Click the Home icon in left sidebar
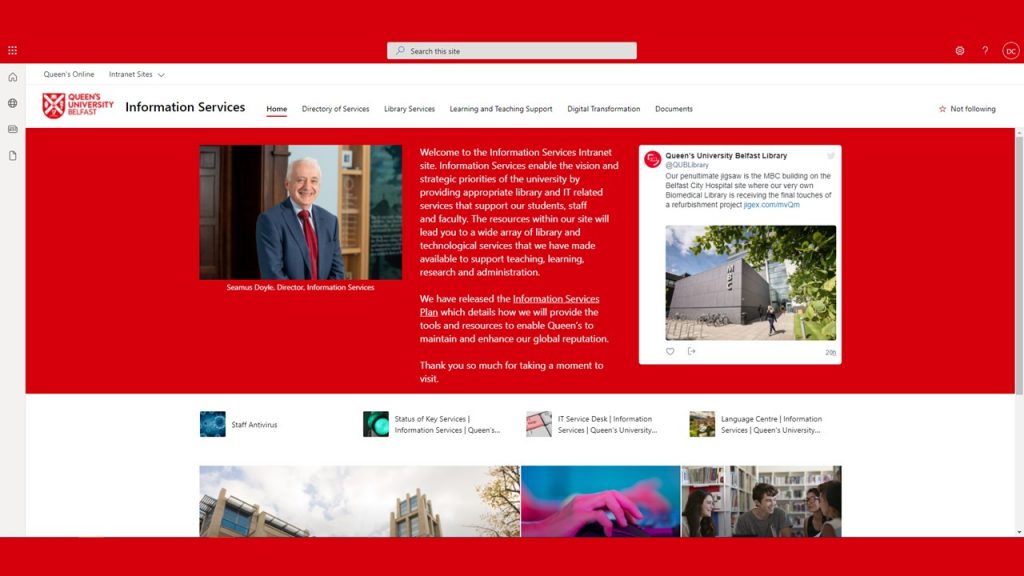This screenshot has width=1024, height=576. pos(13,77)
